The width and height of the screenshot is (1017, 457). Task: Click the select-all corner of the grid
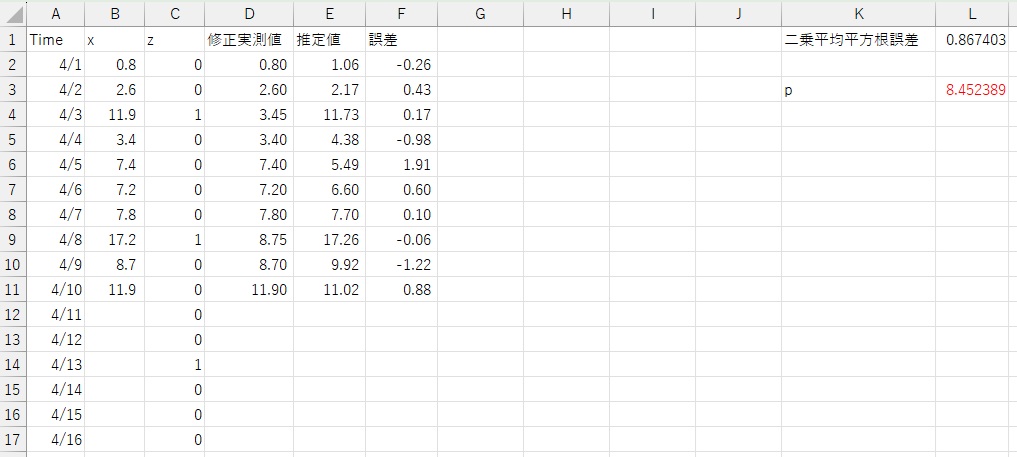pos(12,13)
